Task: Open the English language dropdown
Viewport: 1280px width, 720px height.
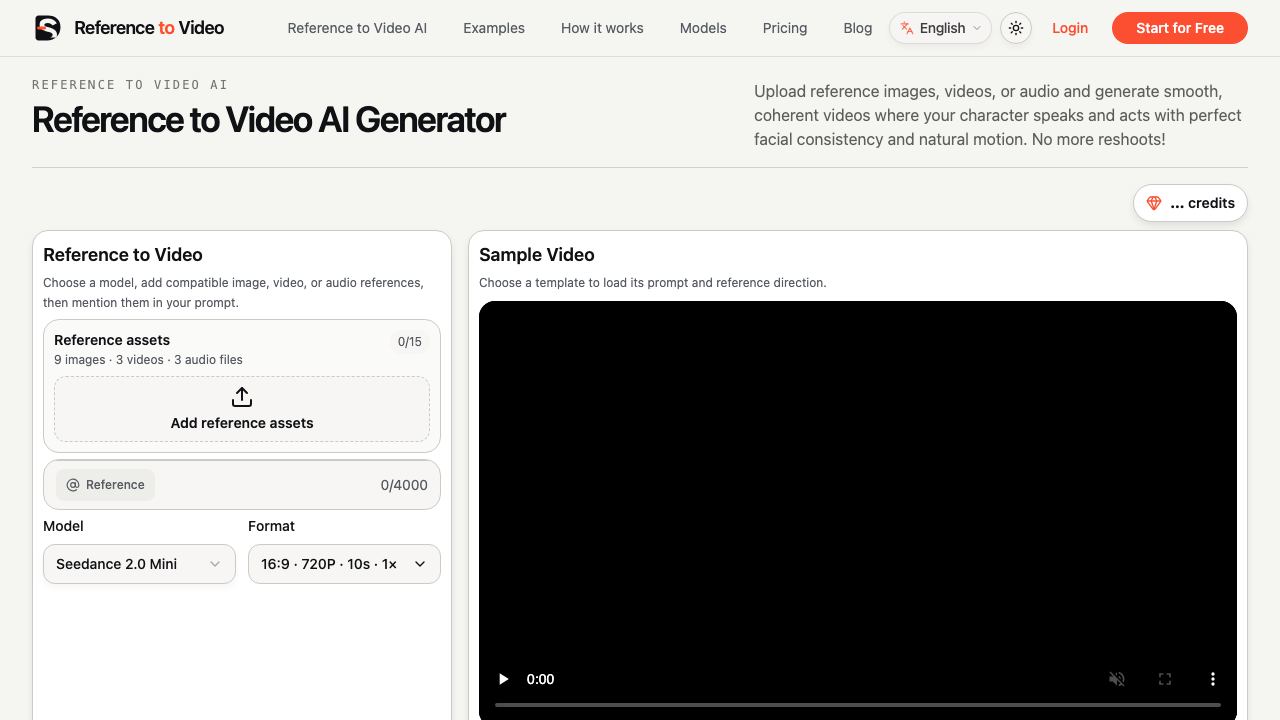Action: [x=940, y=28]
